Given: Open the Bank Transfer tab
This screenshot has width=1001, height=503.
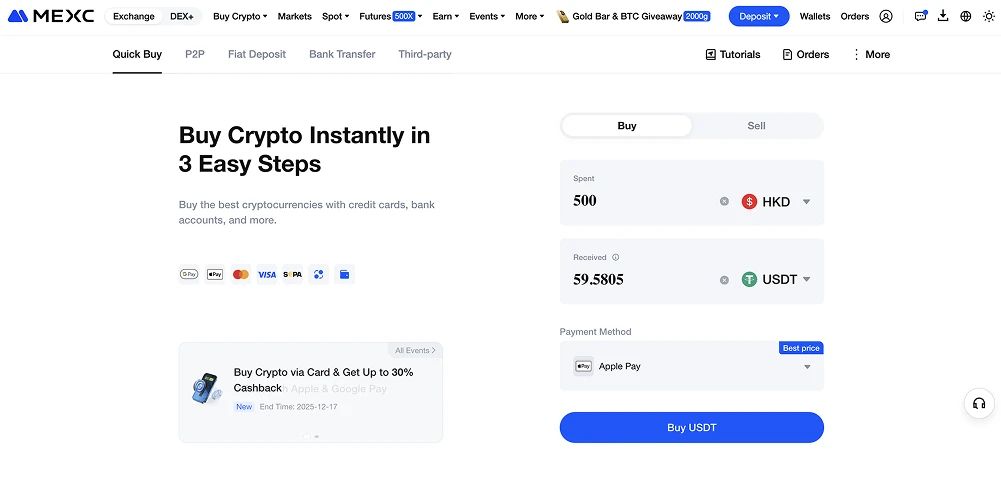Looking at the screenshot, I should [342, 54].
